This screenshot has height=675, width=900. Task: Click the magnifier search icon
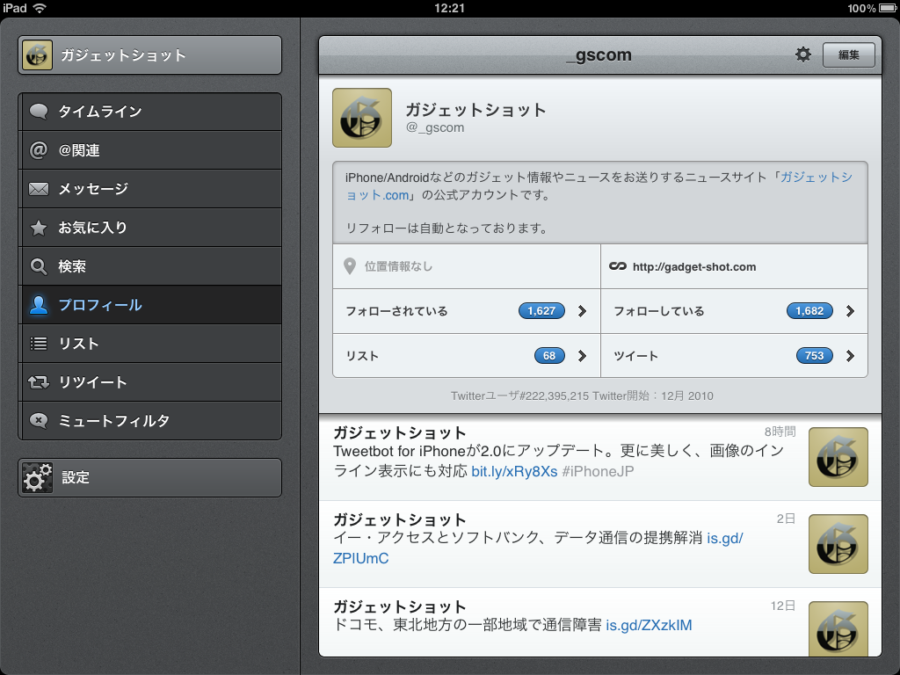coord(38,266)
